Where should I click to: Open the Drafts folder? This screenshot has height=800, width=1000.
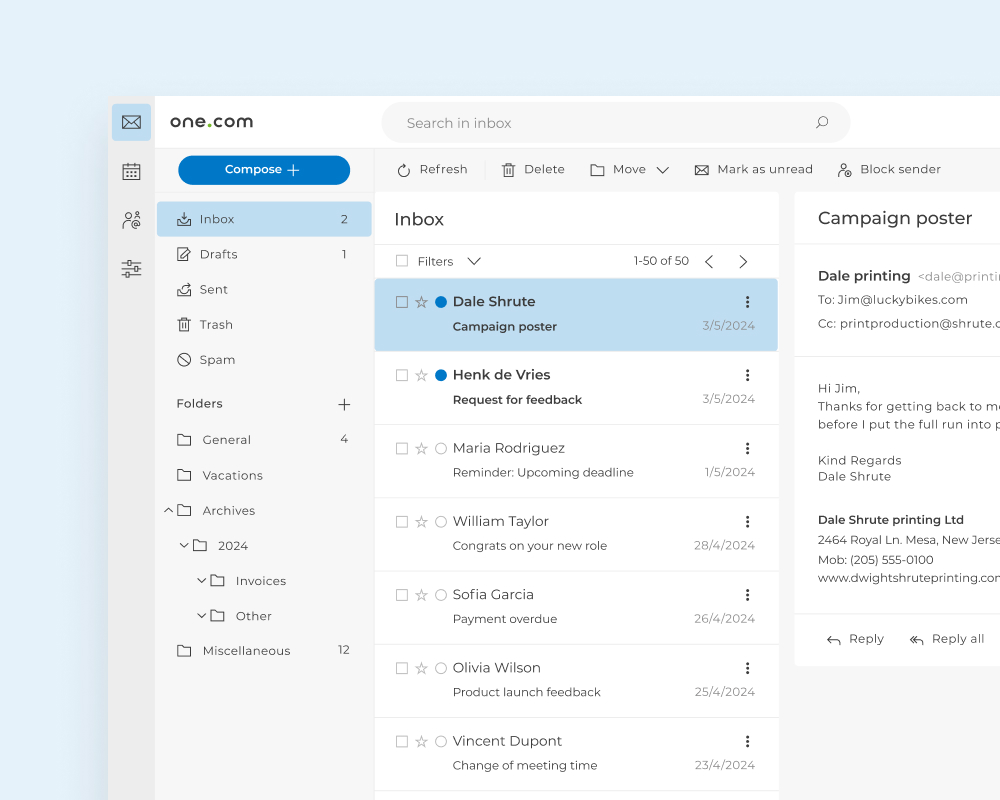tap(264, 255)
